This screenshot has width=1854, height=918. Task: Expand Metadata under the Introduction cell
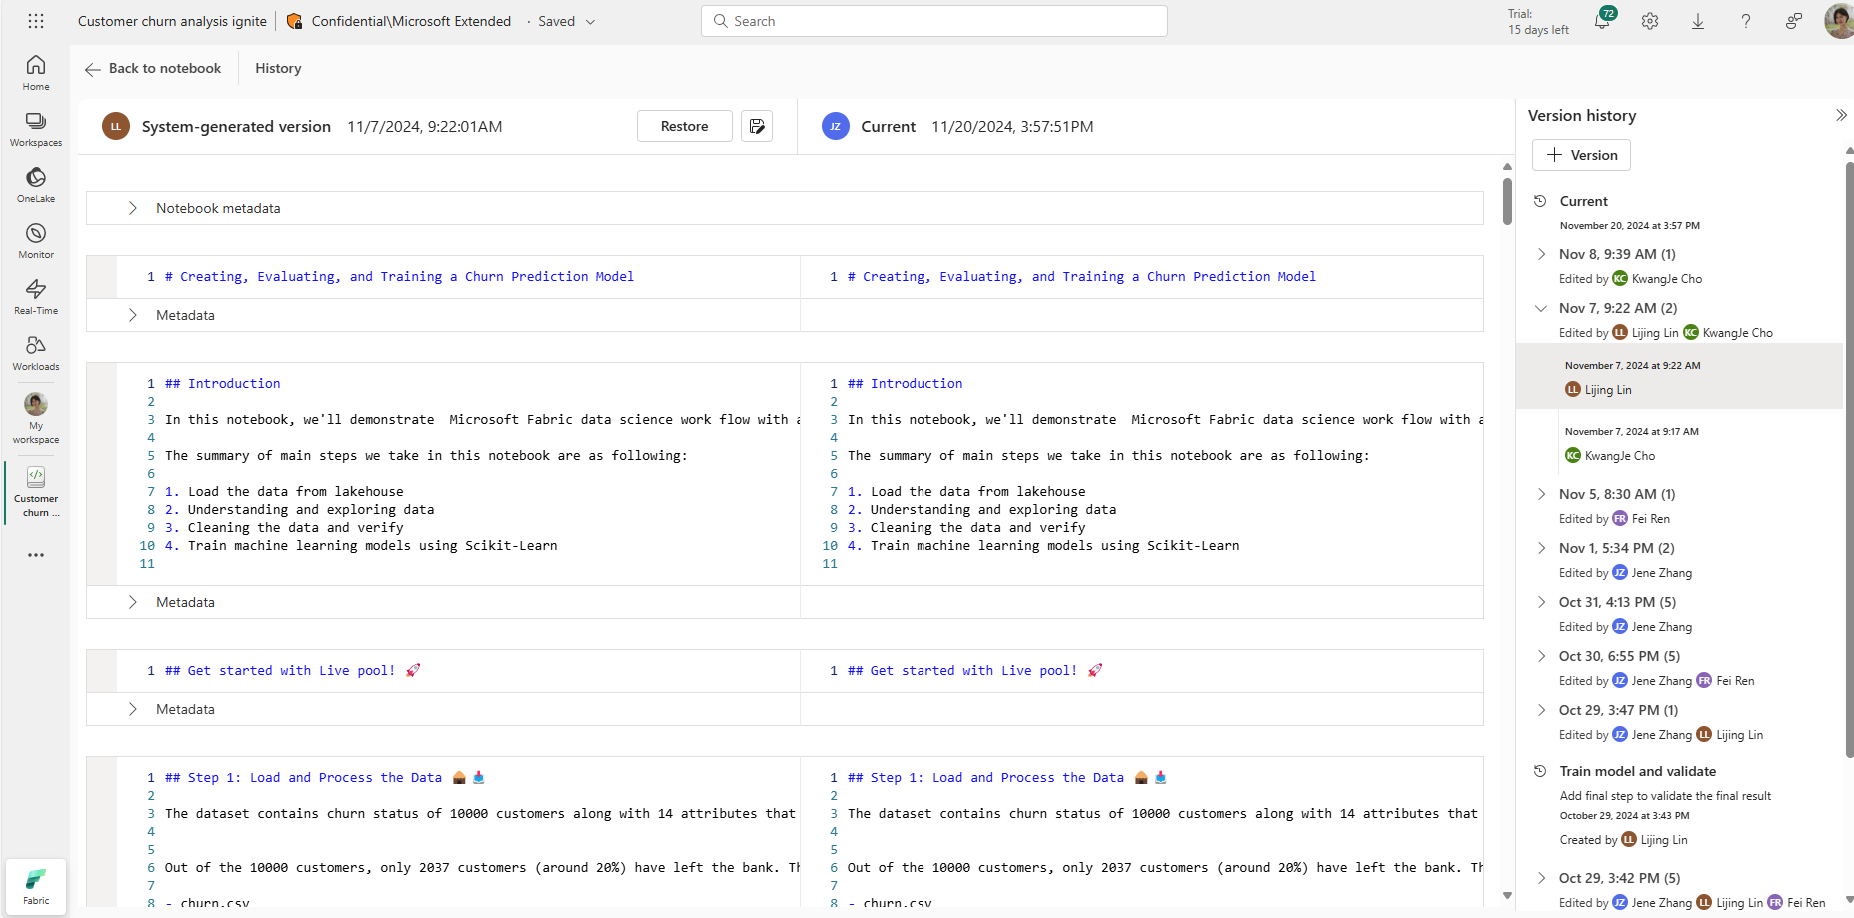(132, 602)
